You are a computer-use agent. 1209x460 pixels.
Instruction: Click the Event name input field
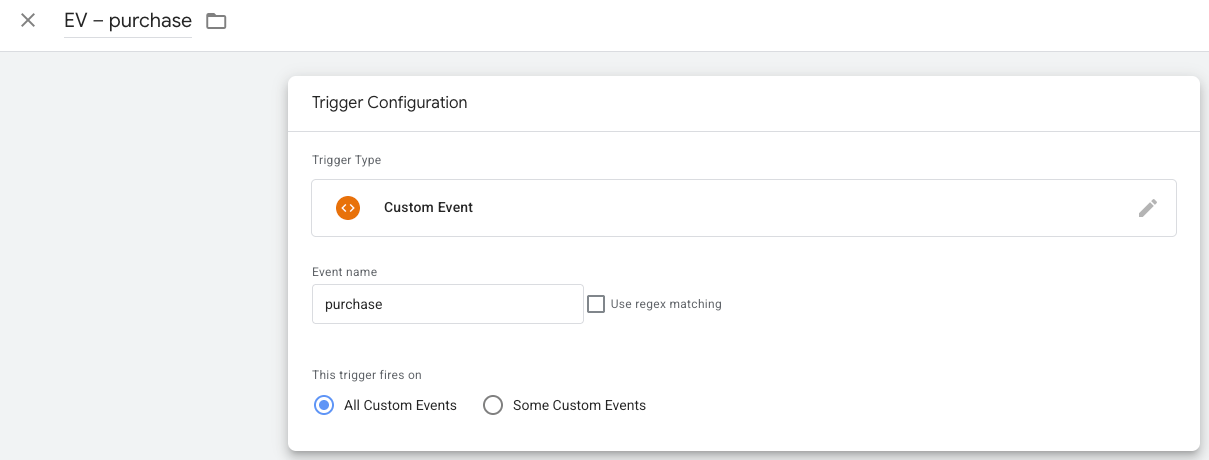pos(447,304)
